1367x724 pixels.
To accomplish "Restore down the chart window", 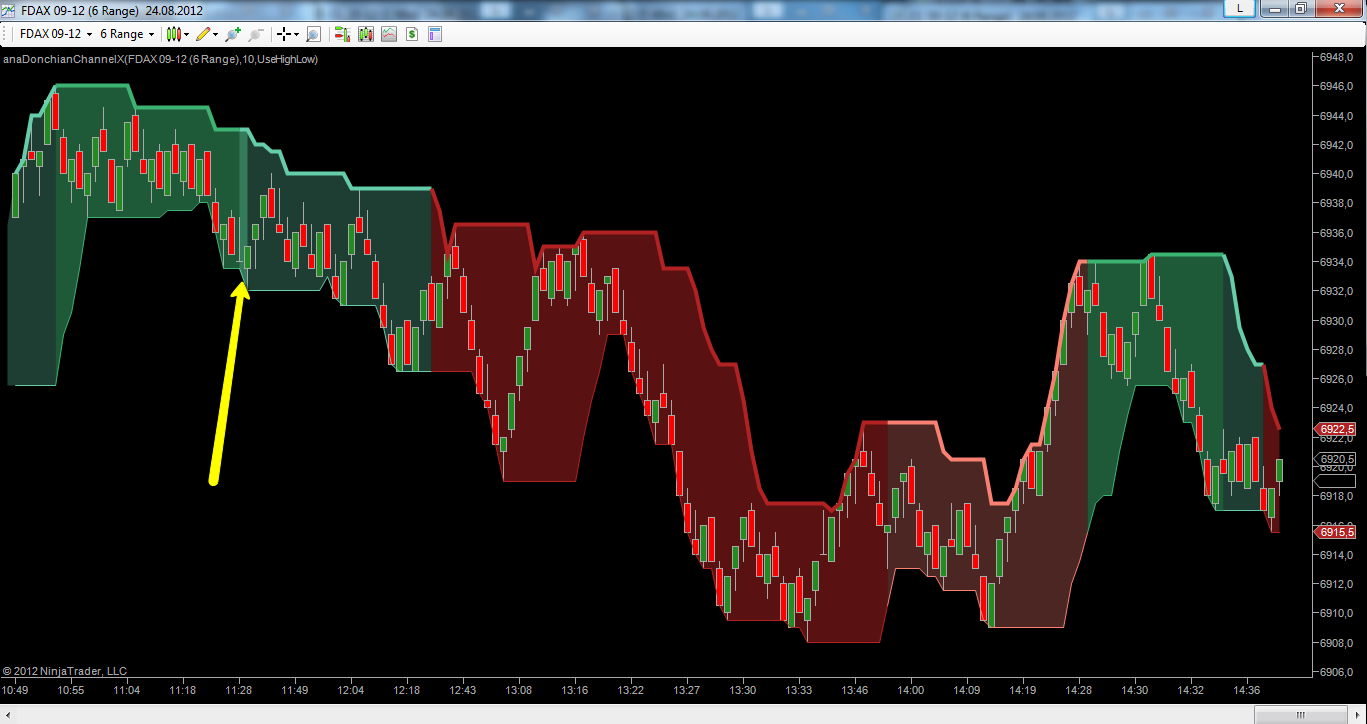I will 1301,8.
